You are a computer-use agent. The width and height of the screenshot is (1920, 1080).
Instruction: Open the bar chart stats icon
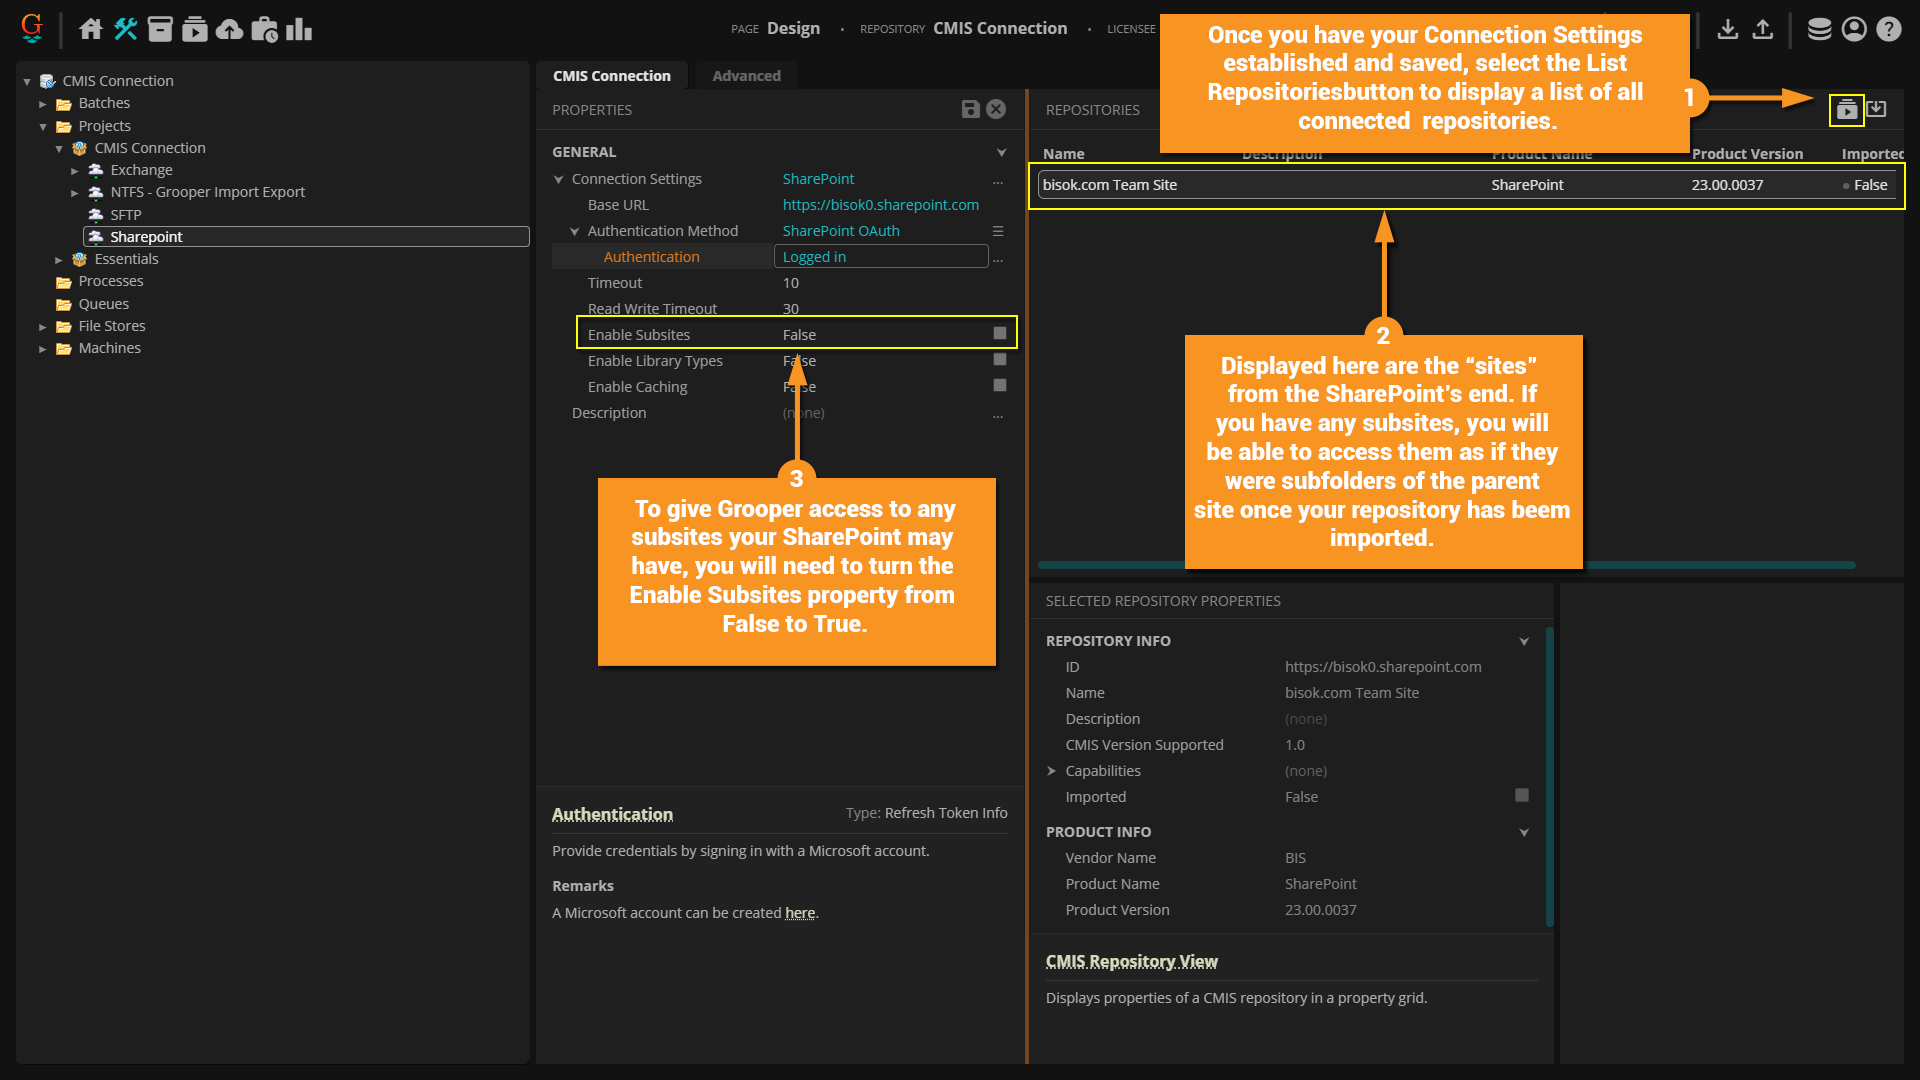point(298,29)
